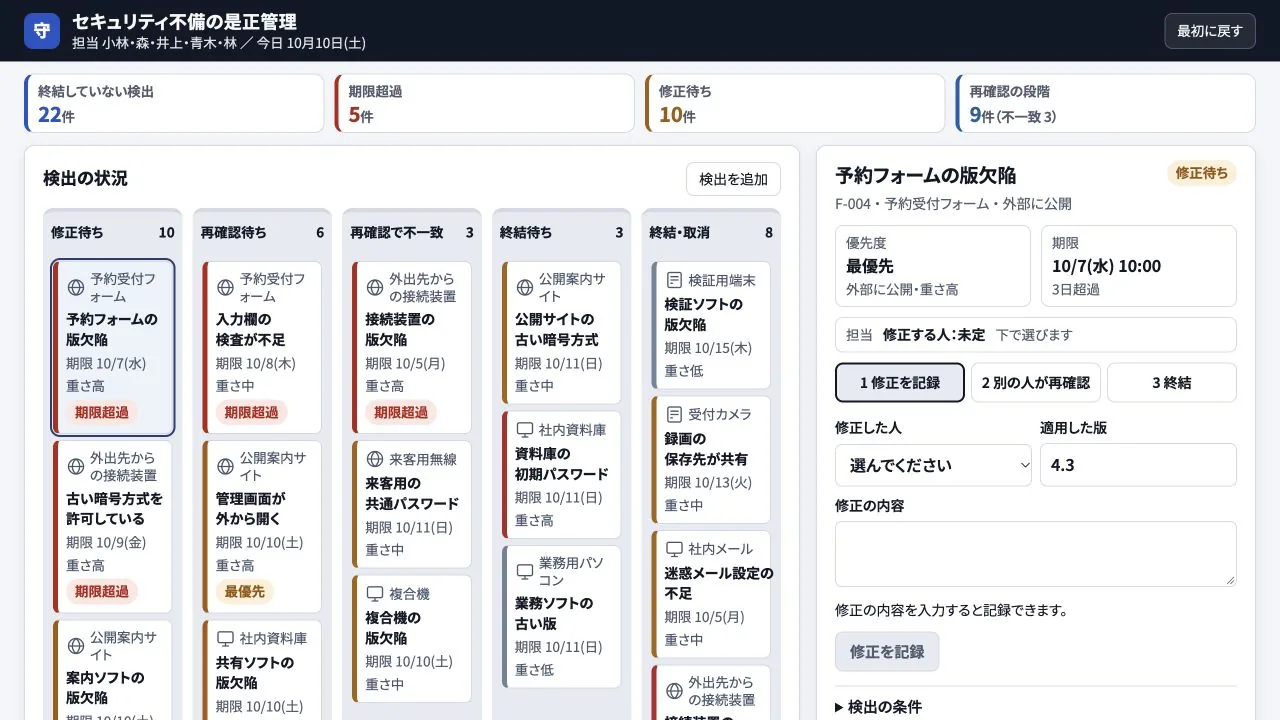Click document icon on 録画の保存先が共有 card
Viewport: 1280px width, 720px height.
coord(674,414)
